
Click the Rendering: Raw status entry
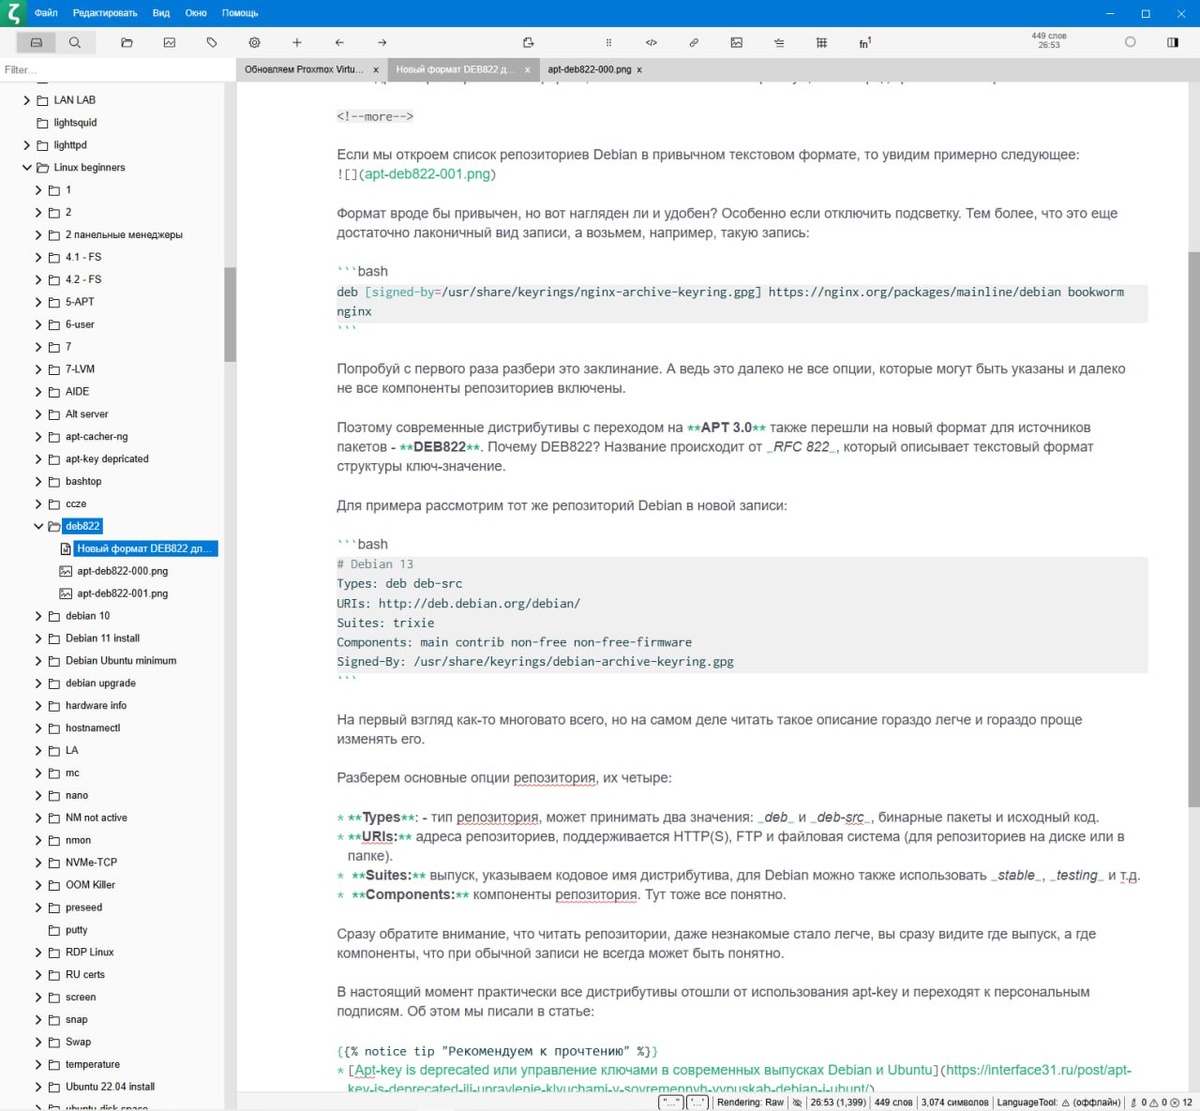[x=750, y=1102]
